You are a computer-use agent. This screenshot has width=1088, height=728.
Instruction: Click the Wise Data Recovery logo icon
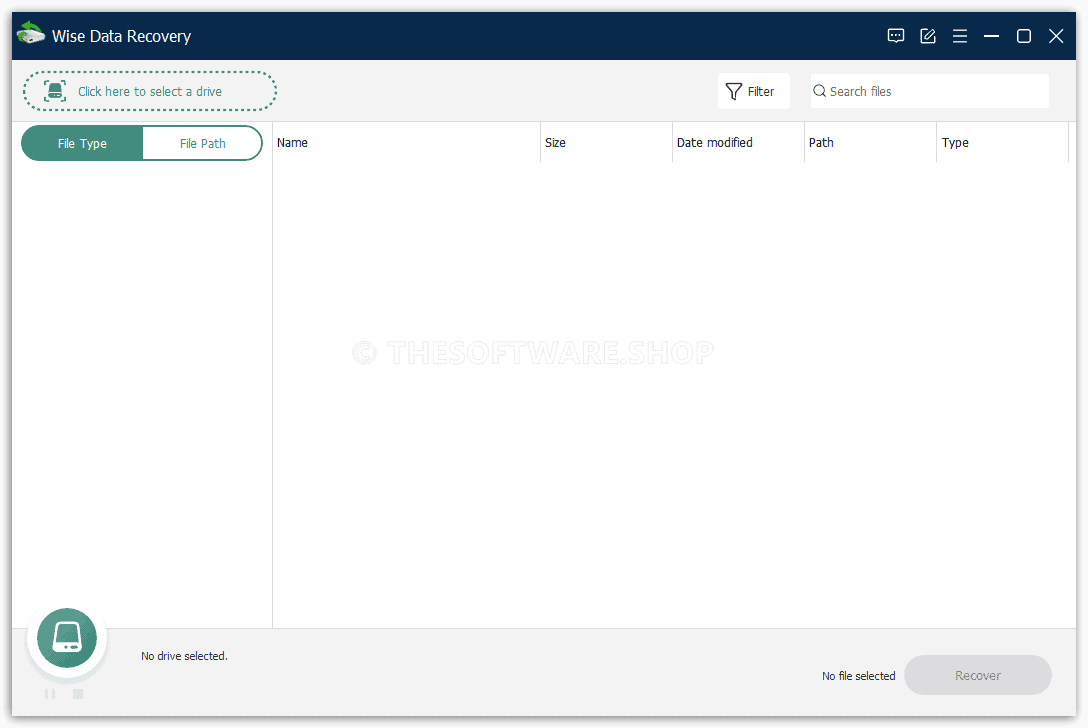point(31,34)
